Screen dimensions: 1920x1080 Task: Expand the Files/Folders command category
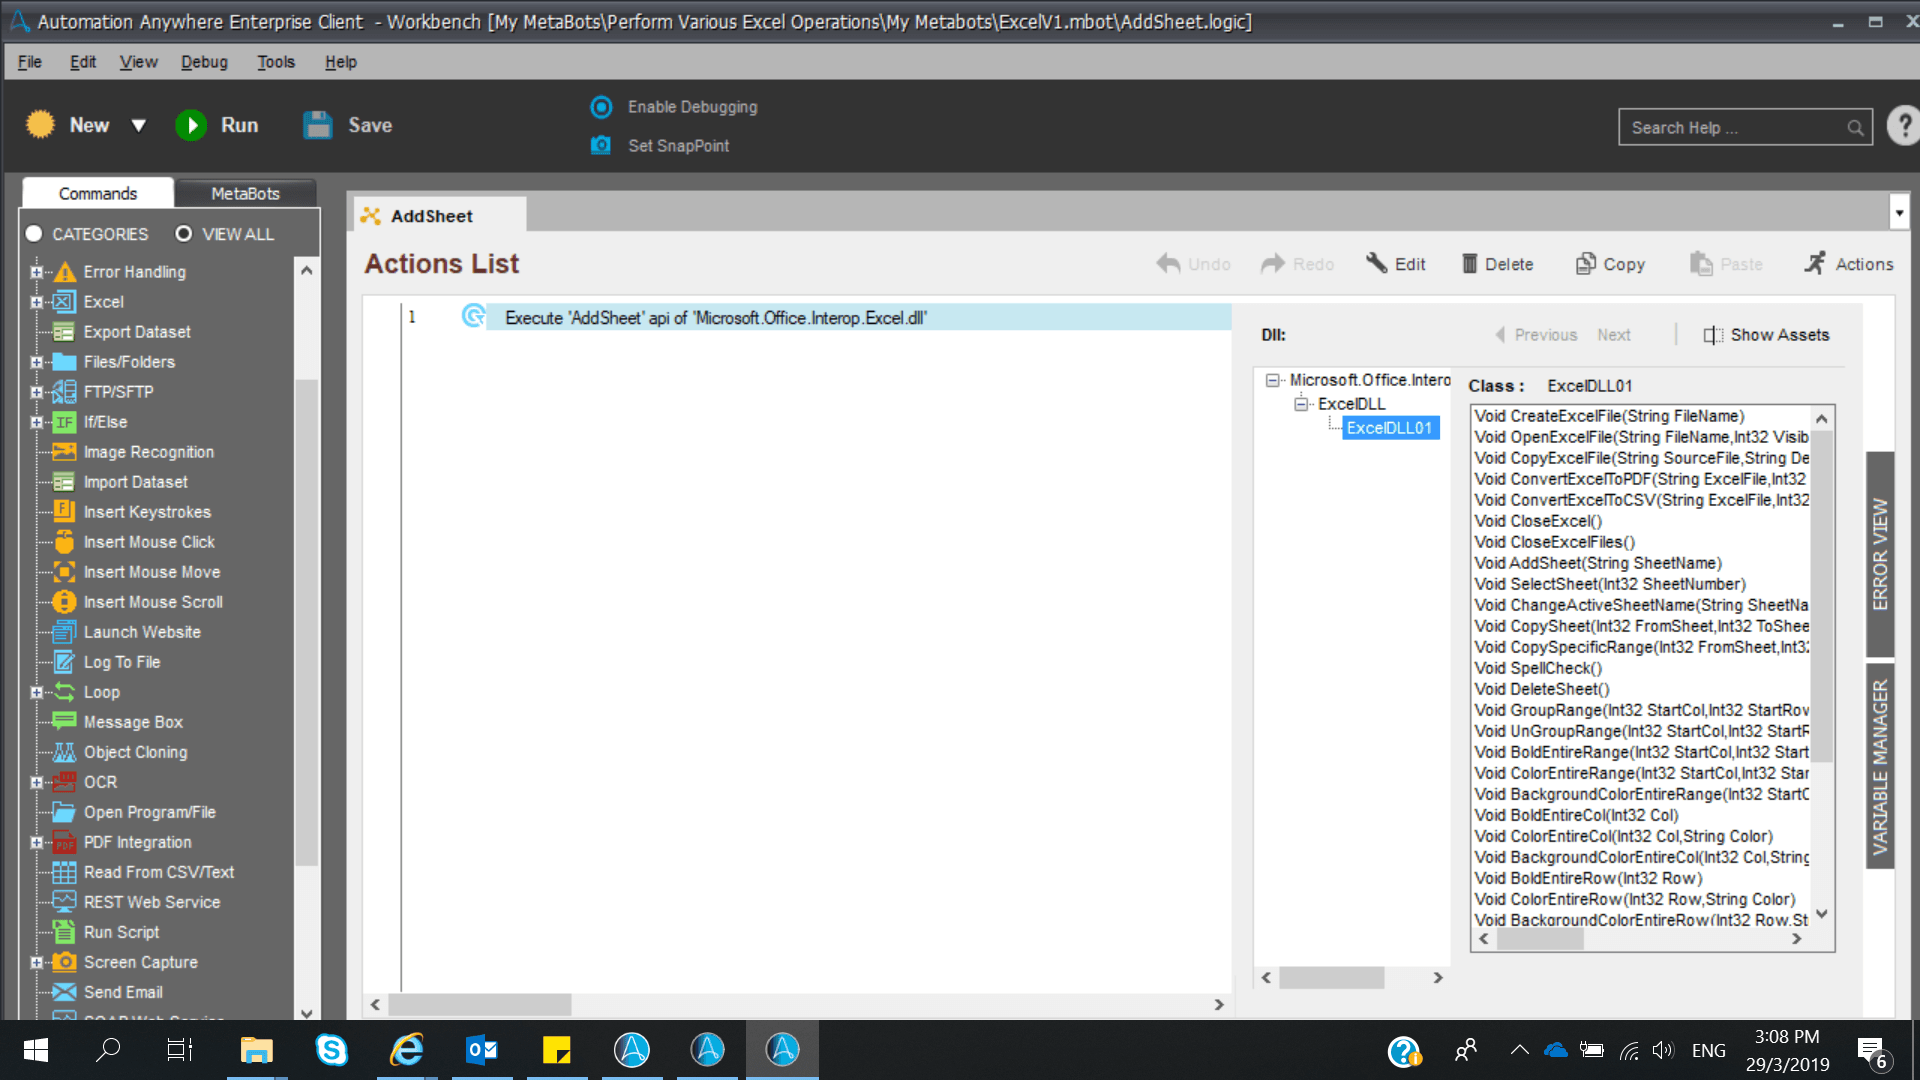37,362
